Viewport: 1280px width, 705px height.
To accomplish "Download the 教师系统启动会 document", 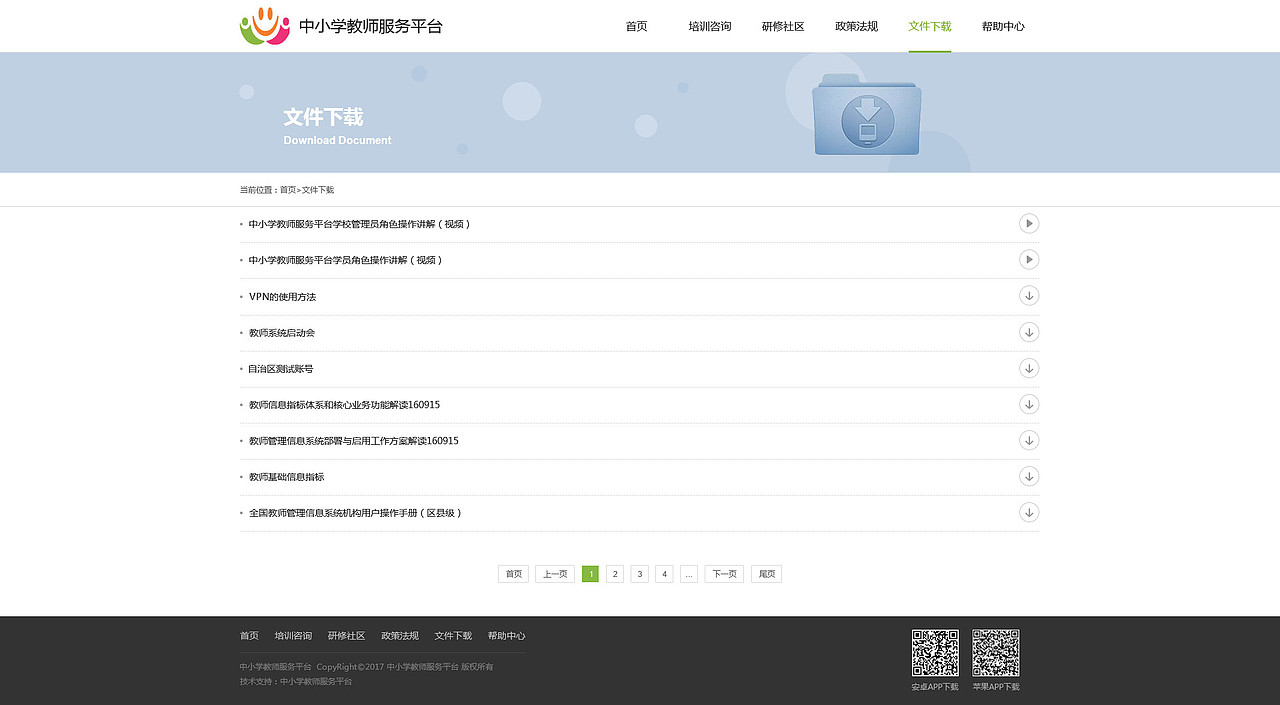I will click(1029, 331).
